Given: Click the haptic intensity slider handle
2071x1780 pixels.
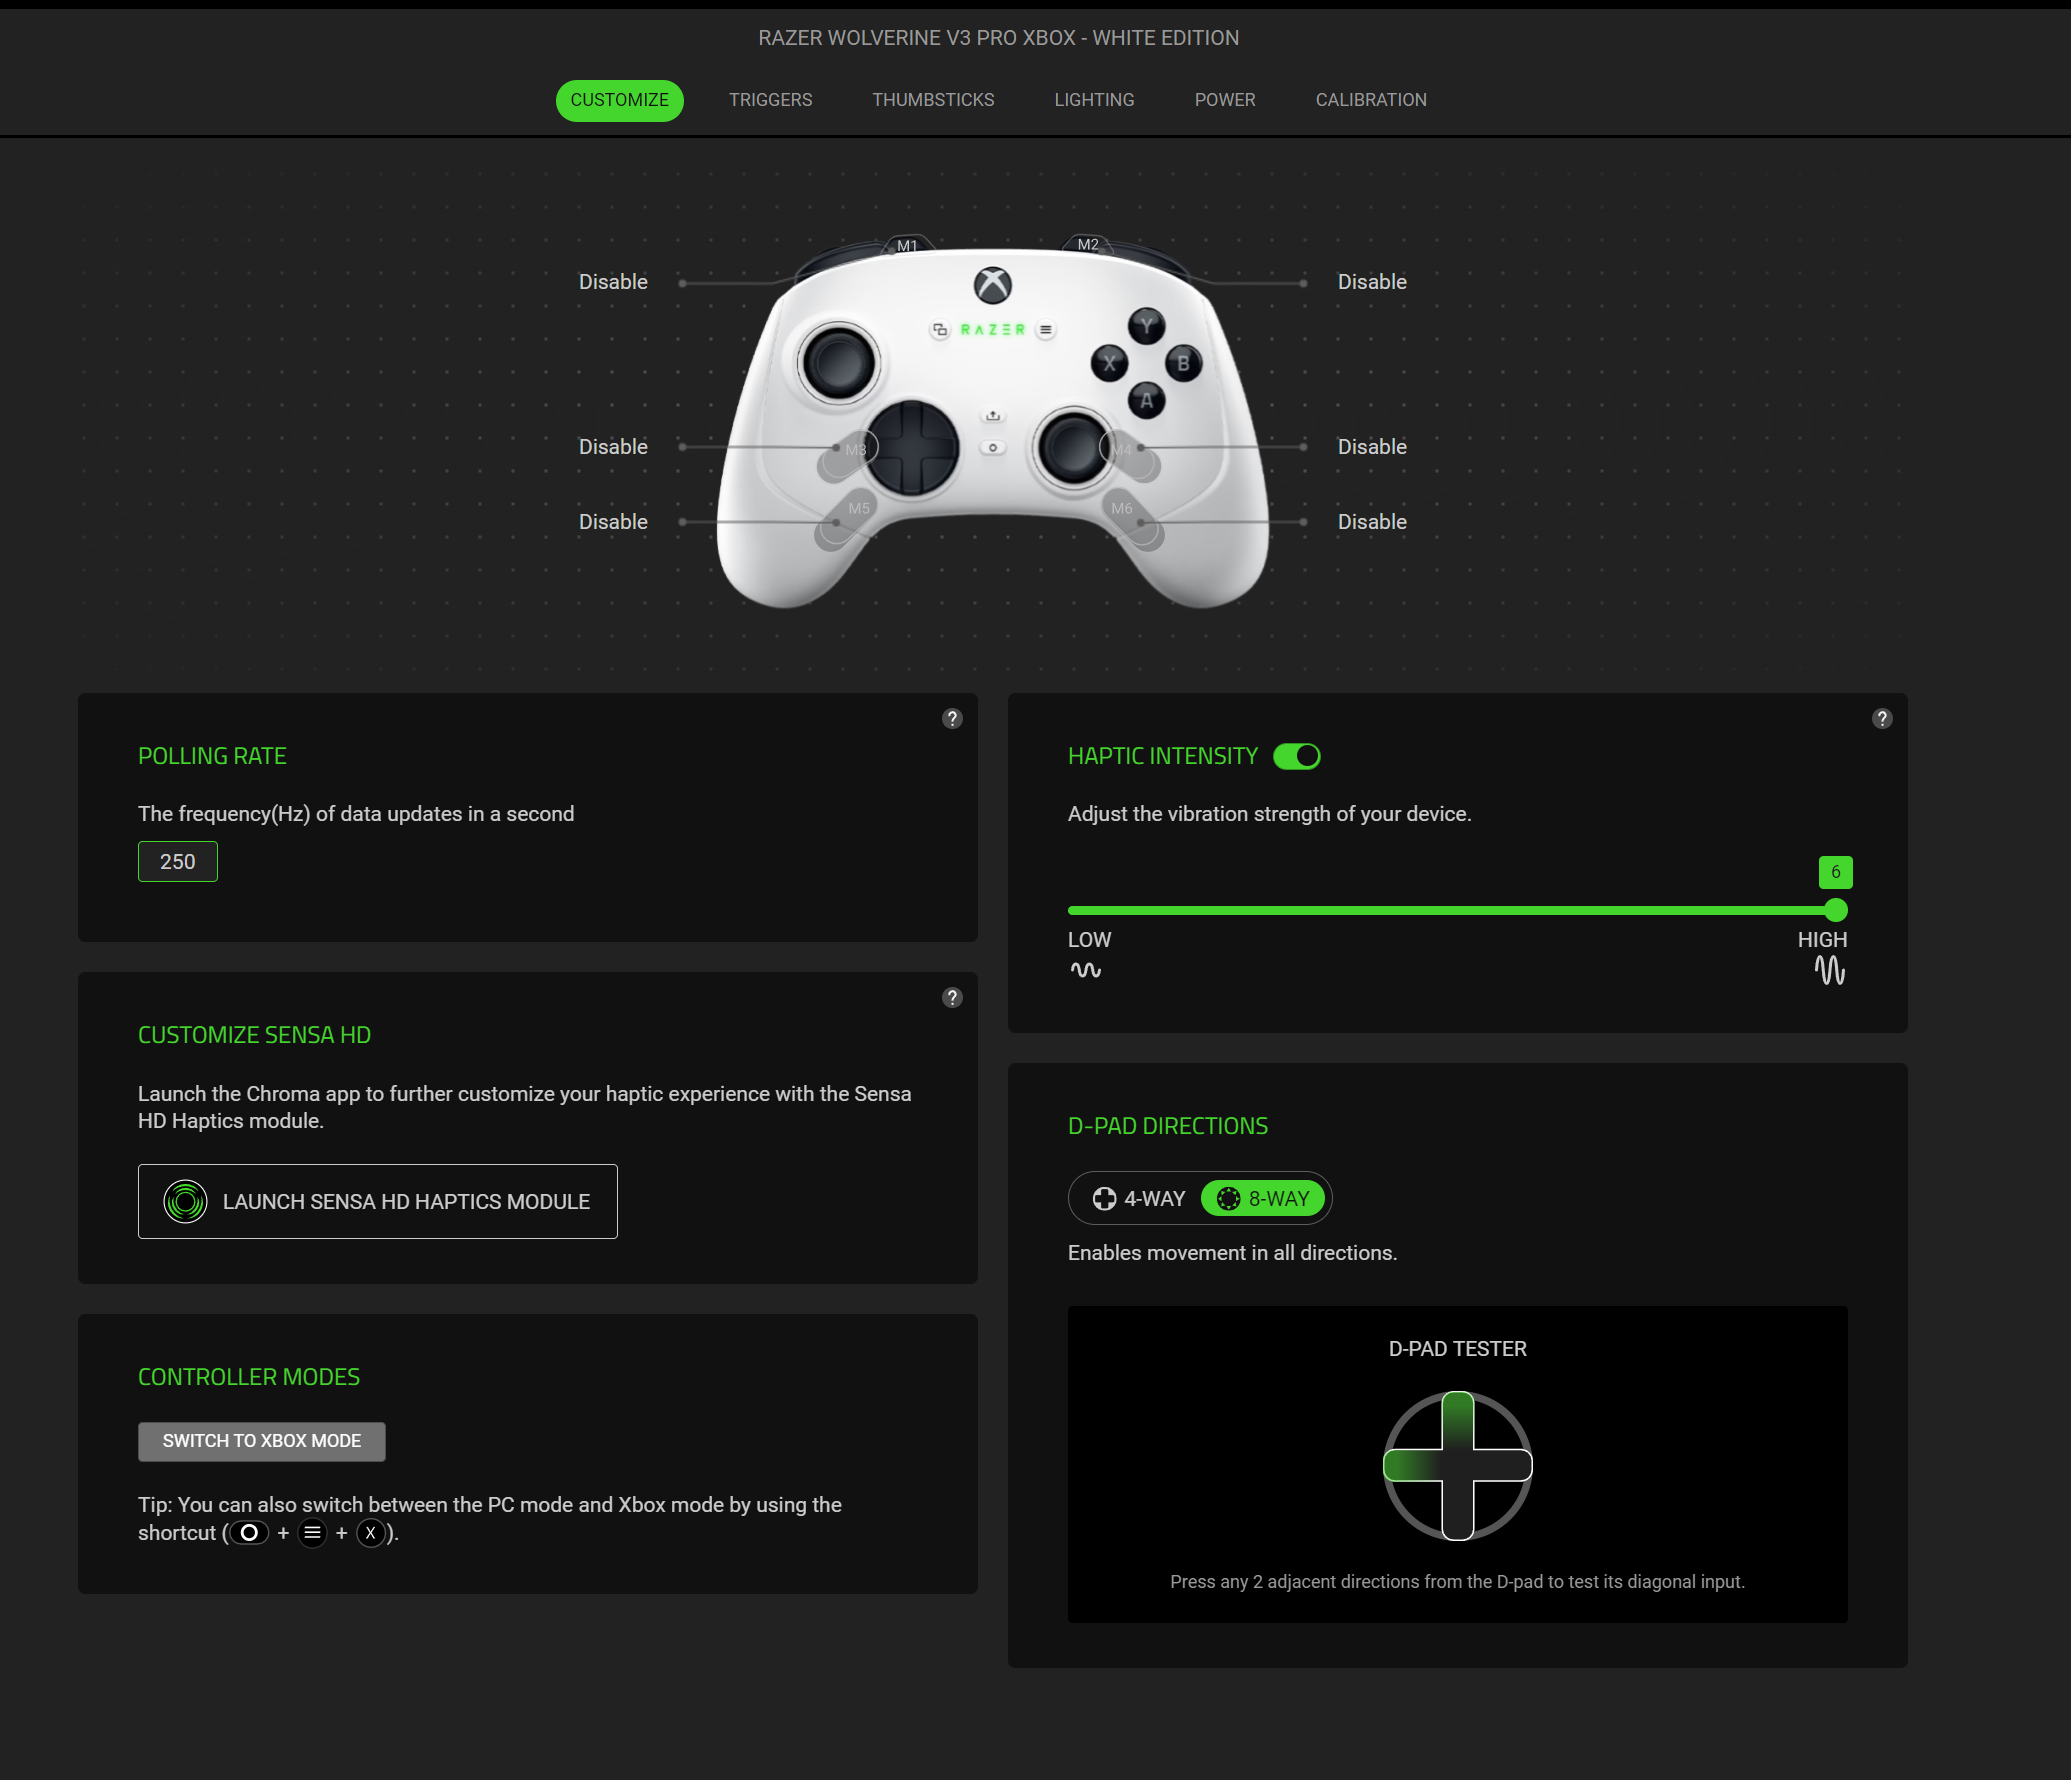Looking at the screenshot, I should [x=1835, y=910].
